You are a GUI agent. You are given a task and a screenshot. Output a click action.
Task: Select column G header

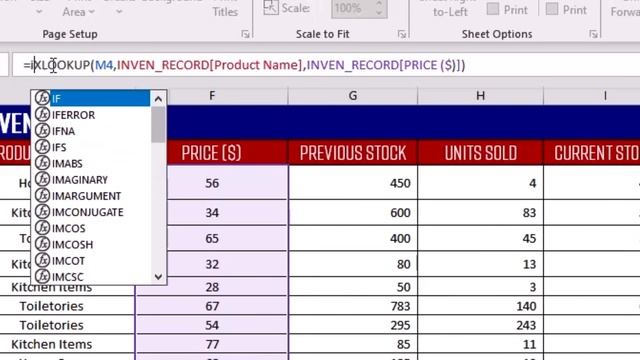tap(353, 96)
